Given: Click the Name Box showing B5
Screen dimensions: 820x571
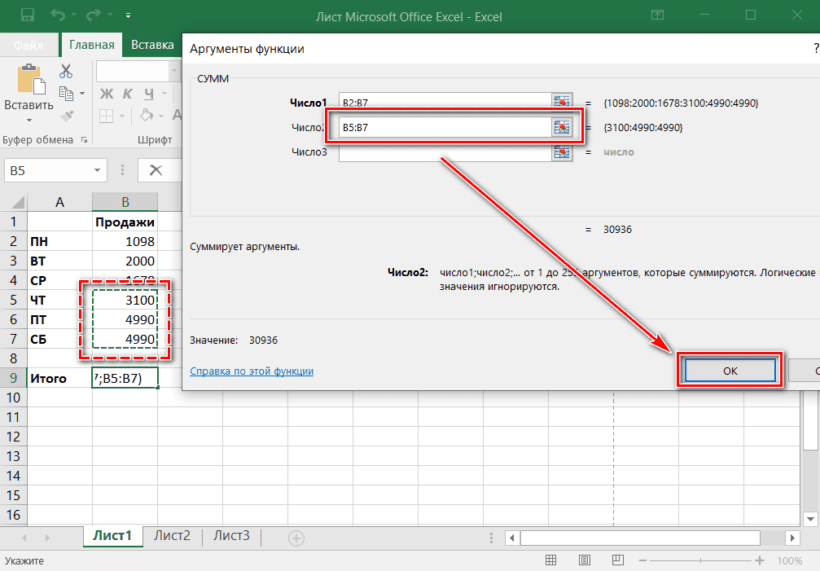Looking at the screenshot, I should tap(48, 170).
